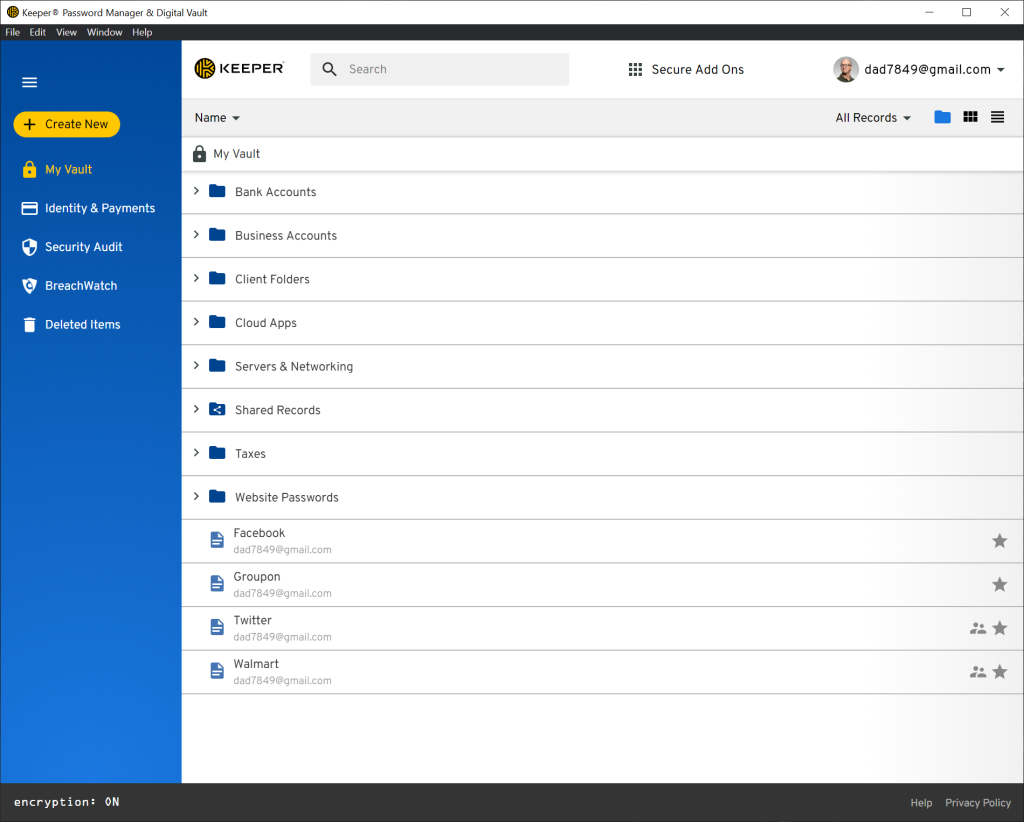Click the Walmart record document icon
The height and width of the screenshot is (822, 1024).
pyautogui.click(x=217, y=671)
